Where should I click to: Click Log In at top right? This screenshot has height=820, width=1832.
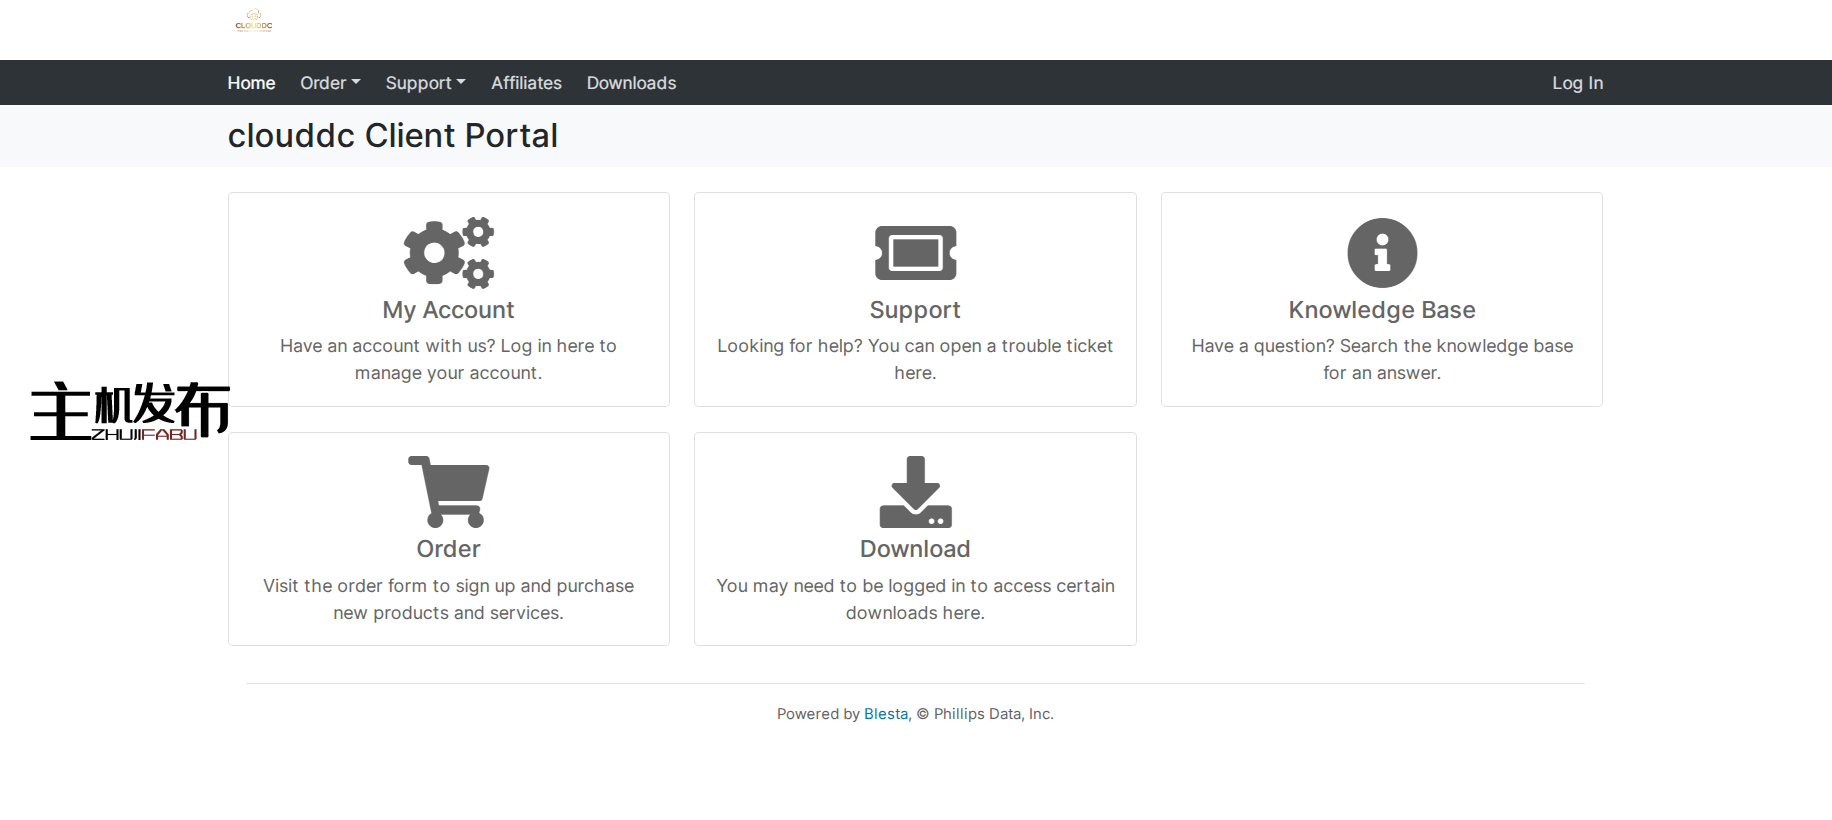point(1577,83)
